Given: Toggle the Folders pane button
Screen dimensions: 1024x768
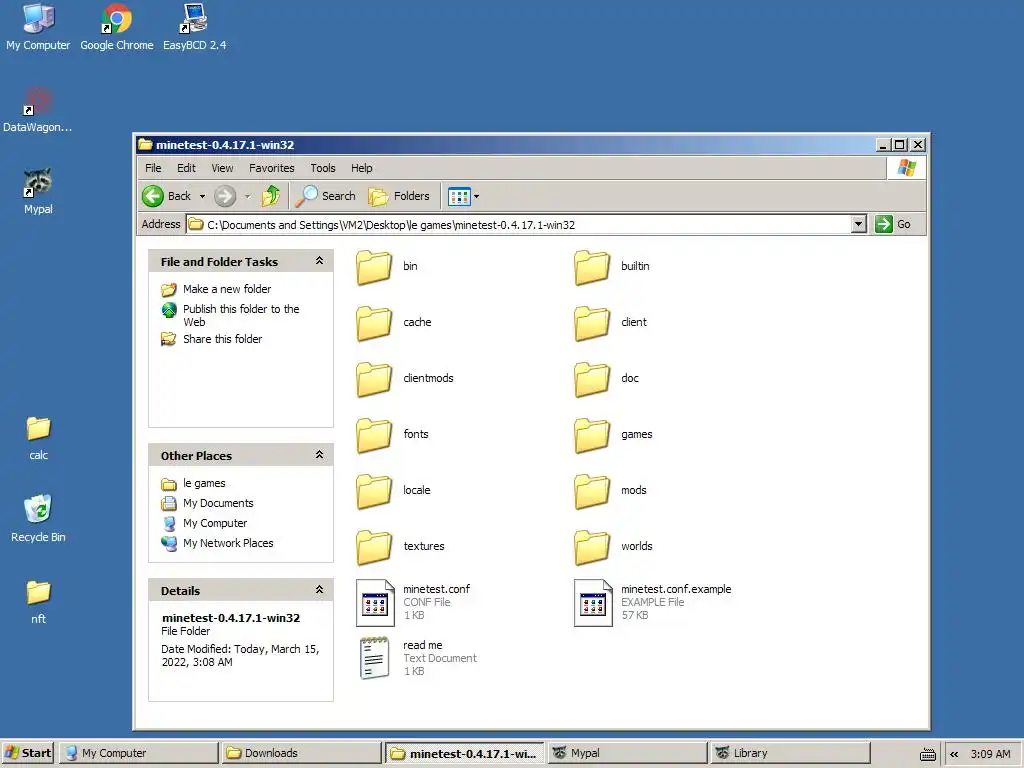Looking at the screenshot, I should point(399,196).
